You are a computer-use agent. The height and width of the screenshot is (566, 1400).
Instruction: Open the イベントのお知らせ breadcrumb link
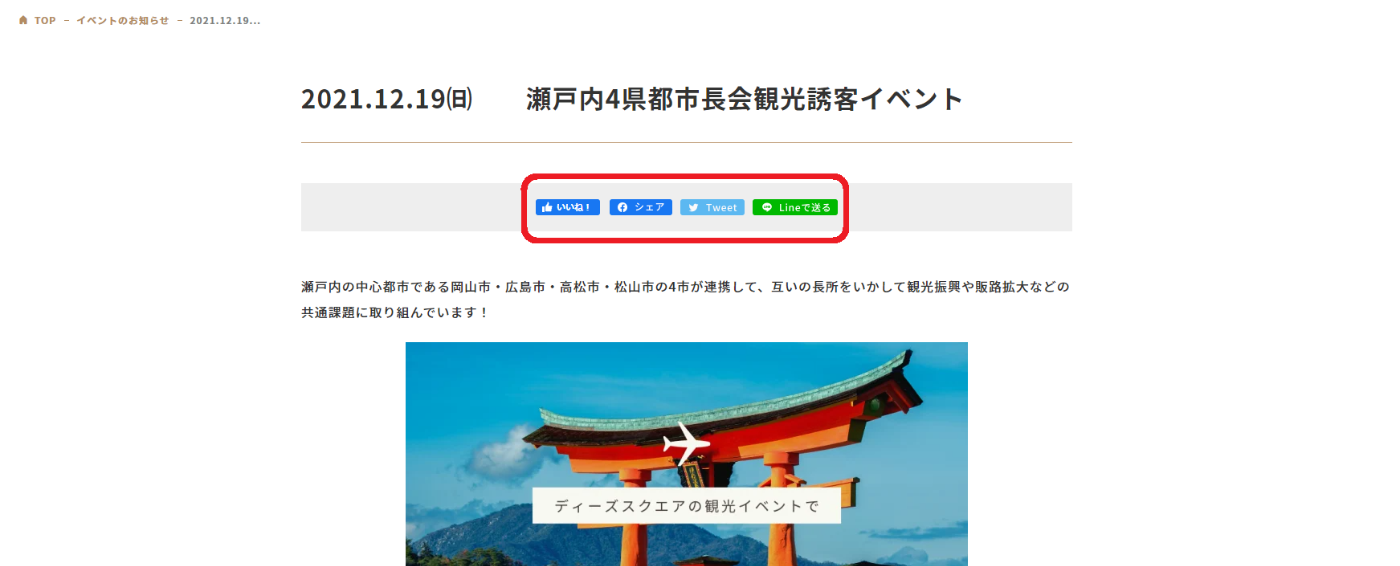point(122,20)
